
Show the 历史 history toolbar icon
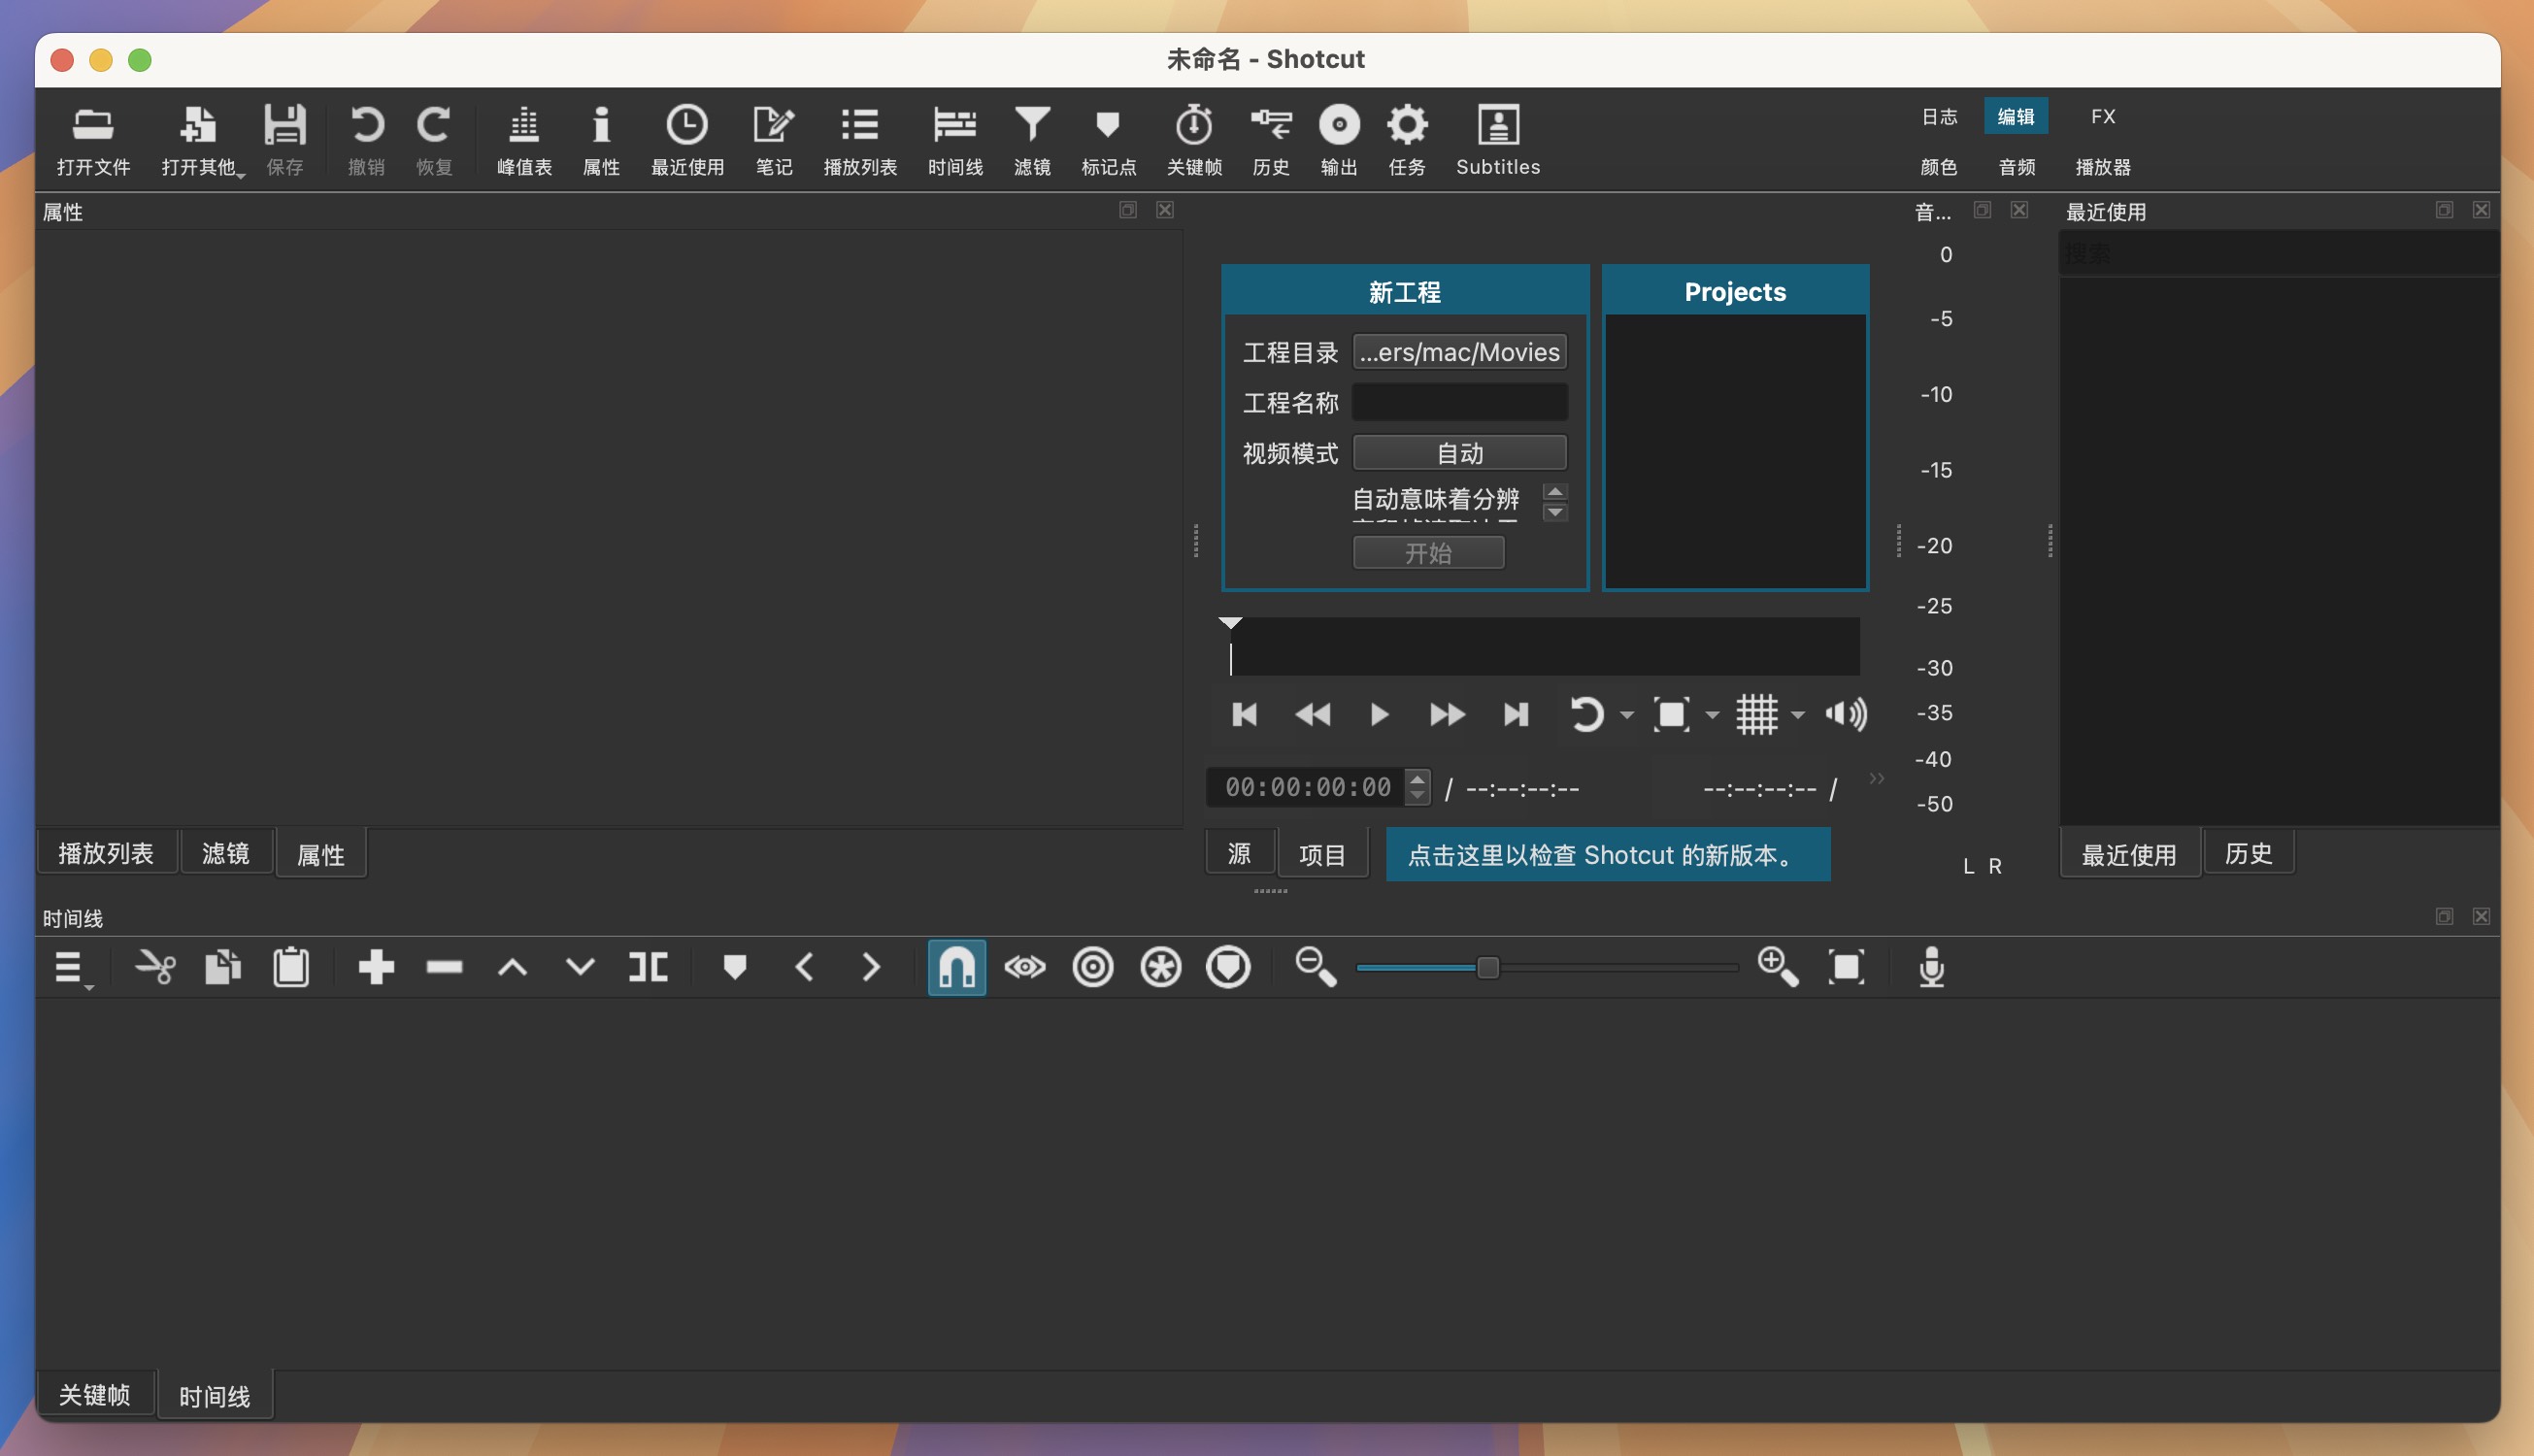(x=1271, y=140)
